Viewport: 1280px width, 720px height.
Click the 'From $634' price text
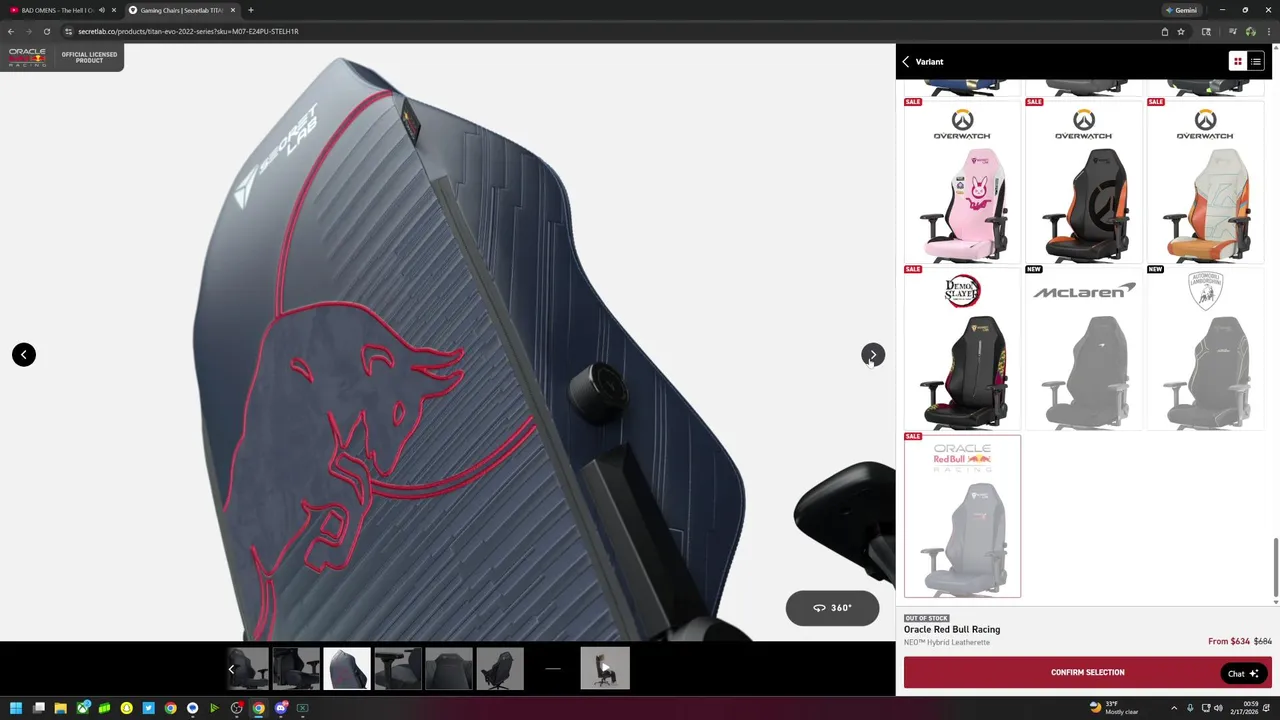[x=1229, y=642]
